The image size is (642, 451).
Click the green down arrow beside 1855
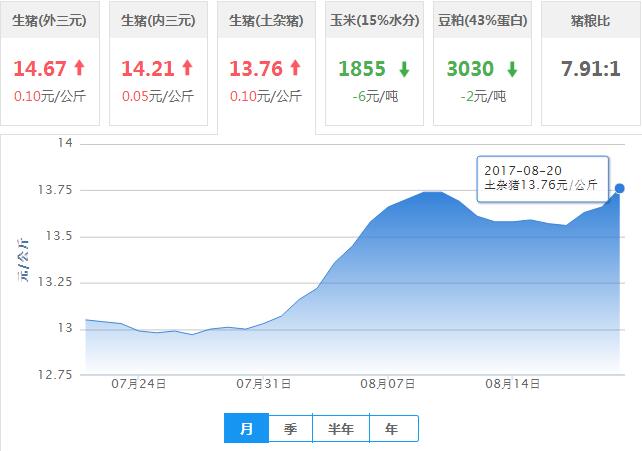(404, 69)
